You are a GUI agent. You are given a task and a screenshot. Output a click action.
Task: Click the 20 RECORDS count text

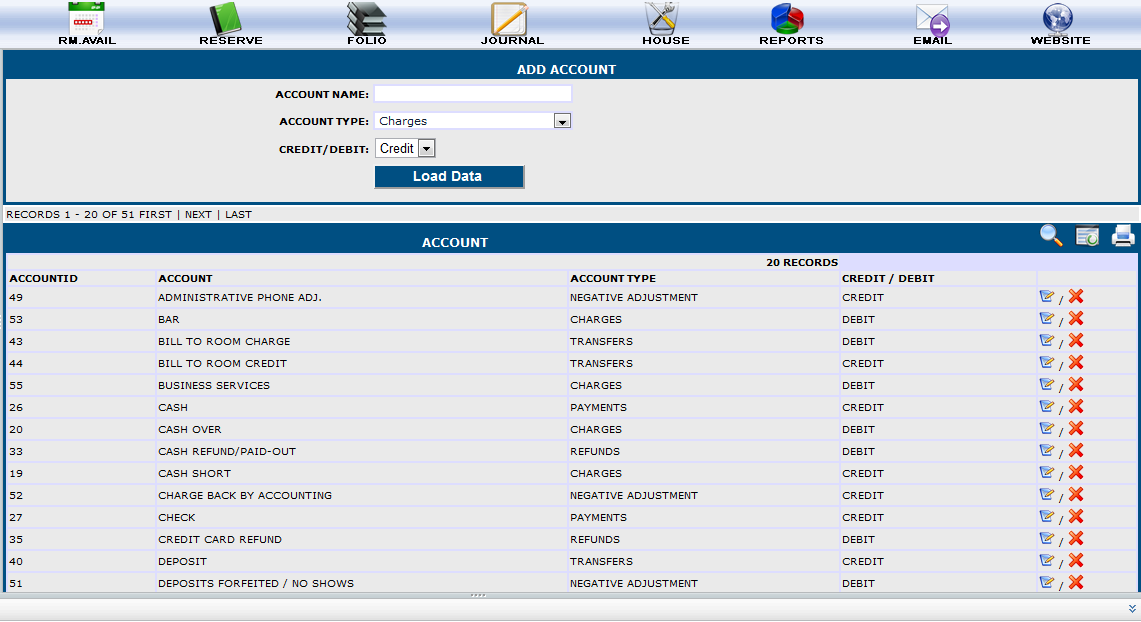point(802,263)
